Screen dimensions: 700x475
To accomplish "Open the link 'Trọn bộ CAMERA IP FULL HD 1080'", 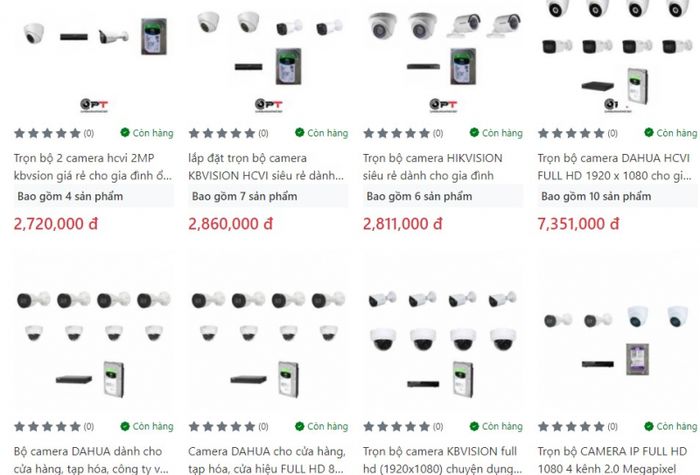I will tap(612, 459).
